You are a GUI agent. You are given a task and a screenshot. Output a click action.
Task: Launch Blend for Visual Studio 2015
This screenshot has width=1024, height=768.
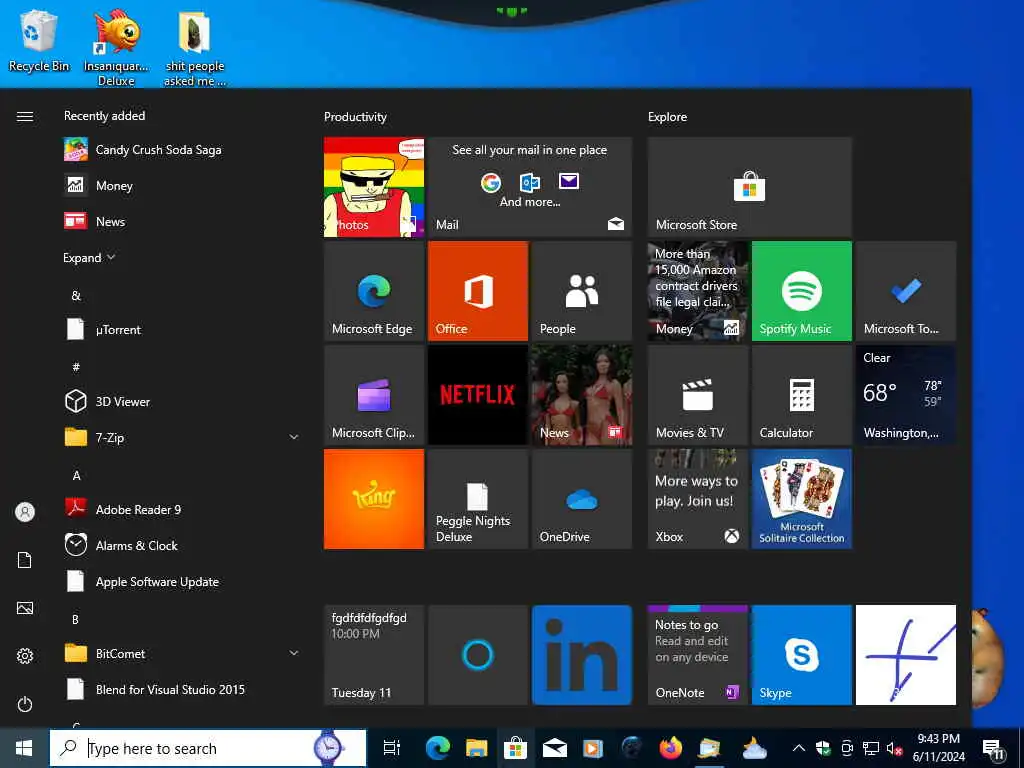(x=182, y=689)
